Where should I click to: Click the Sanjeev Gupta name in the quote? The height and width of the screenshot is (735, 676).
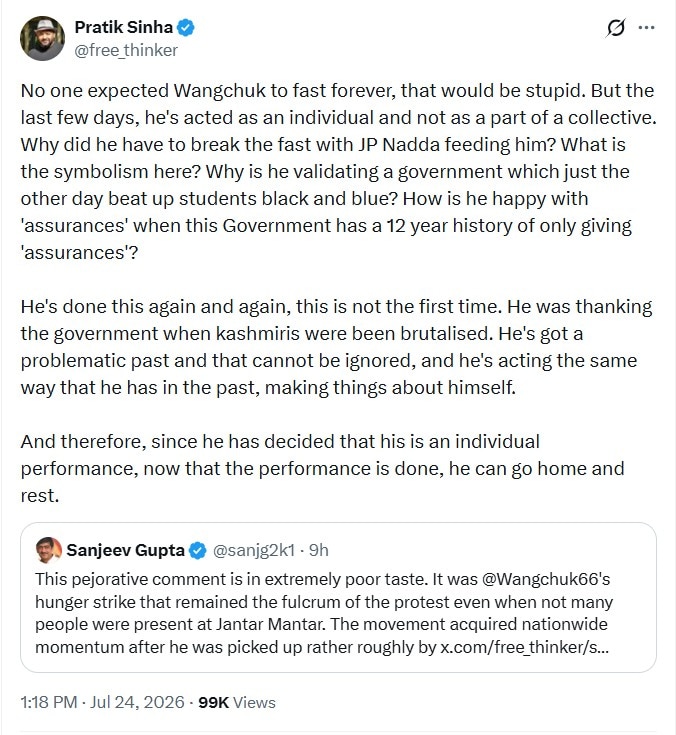click(x=125, y=550)
